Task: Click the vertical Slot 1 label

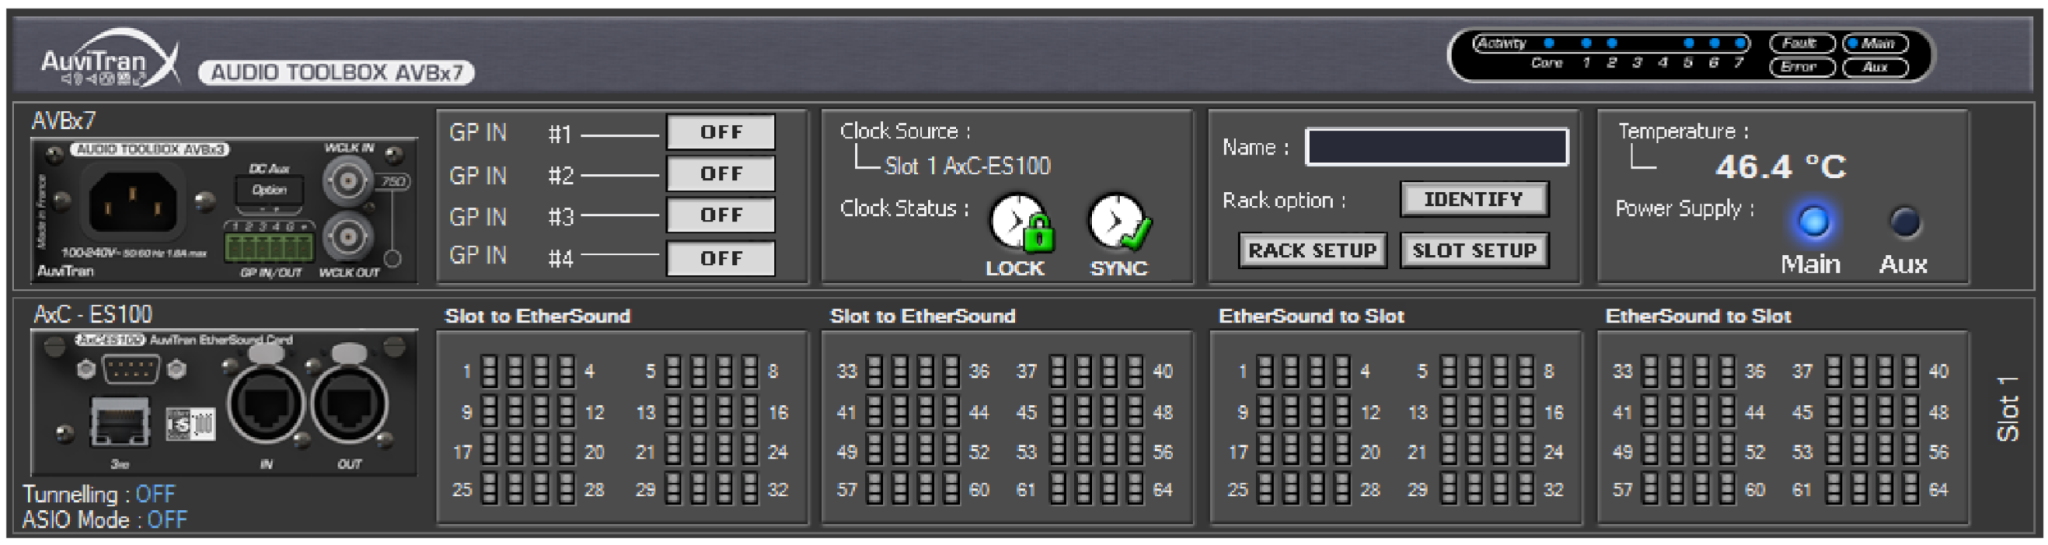Action: [2007, 408]
